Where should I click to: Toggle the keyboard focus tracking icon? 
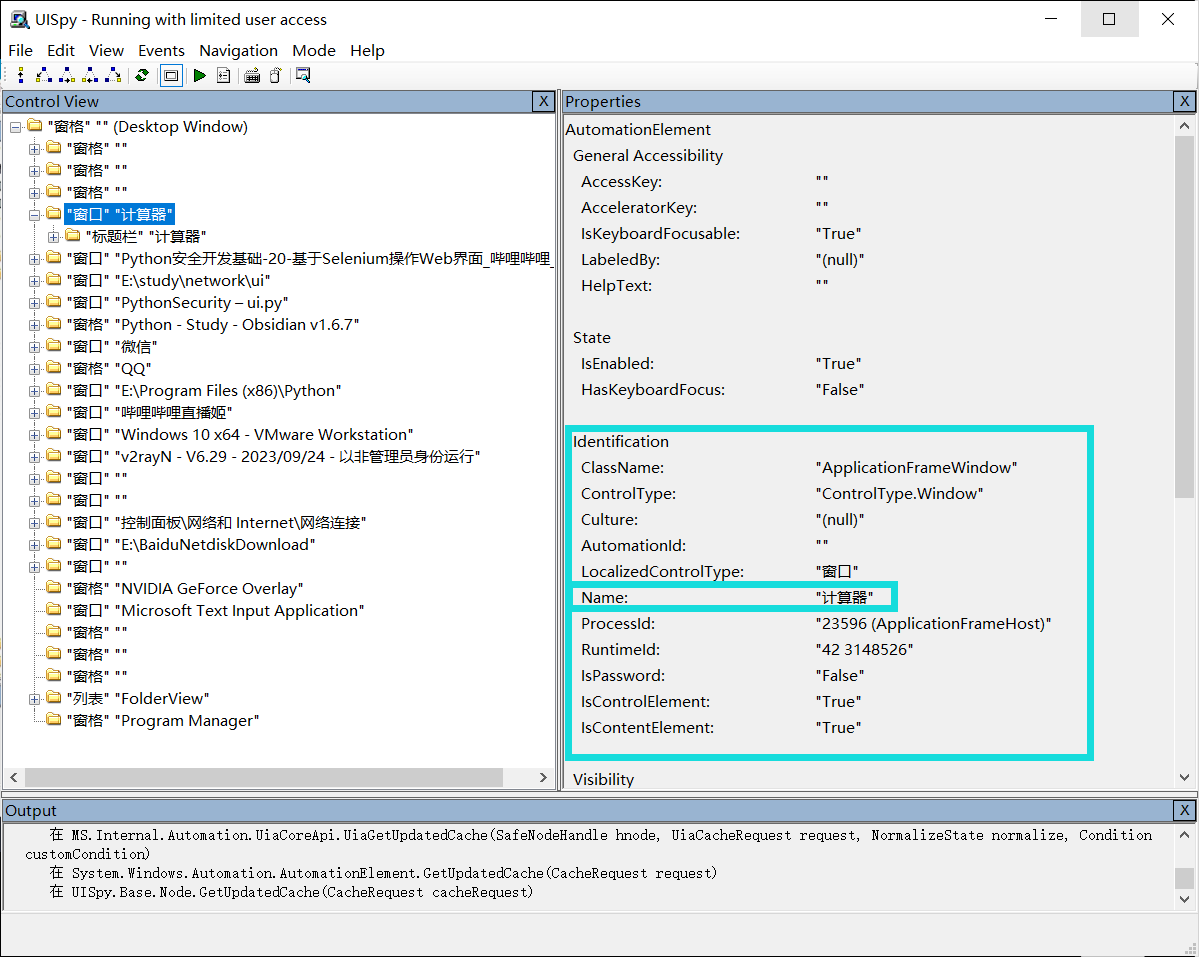pos(252,75)
